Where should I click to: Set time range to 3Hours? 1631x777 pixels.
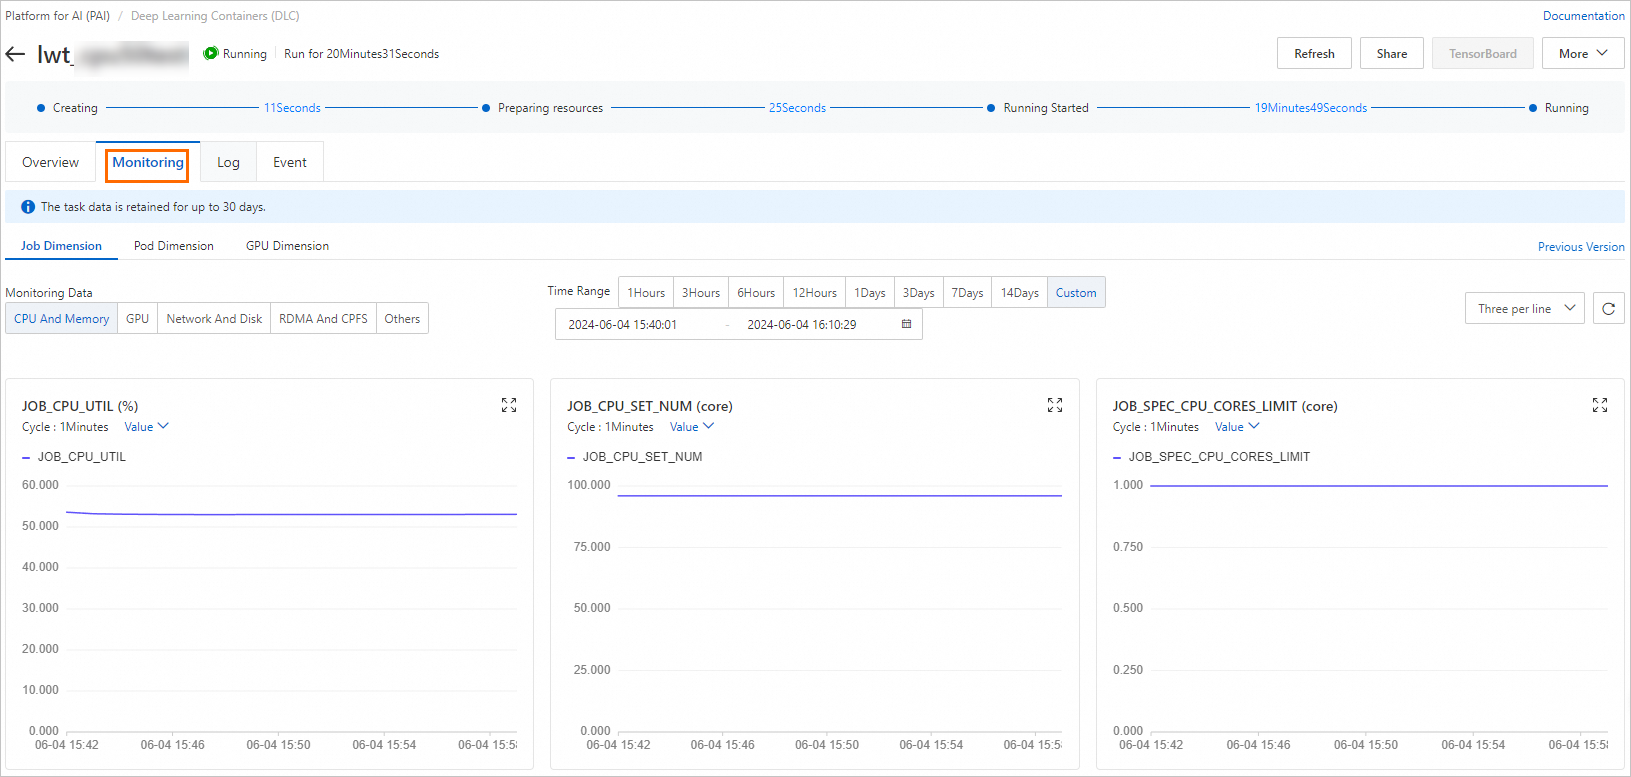(701, 293)
